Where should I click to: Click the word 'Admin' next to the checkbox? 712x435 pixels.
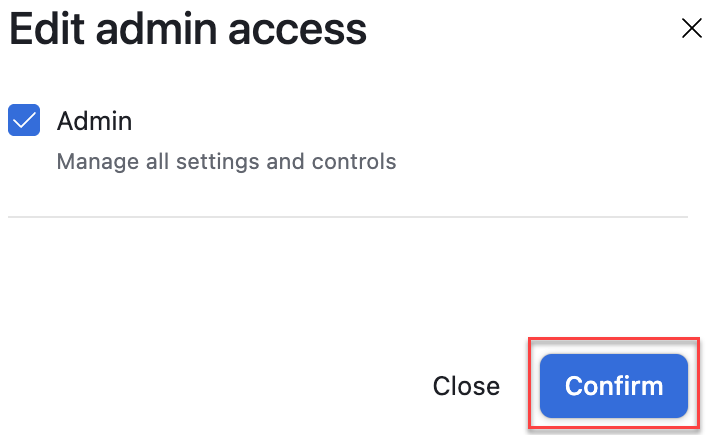pyautogui.click(x=94, y=121)
